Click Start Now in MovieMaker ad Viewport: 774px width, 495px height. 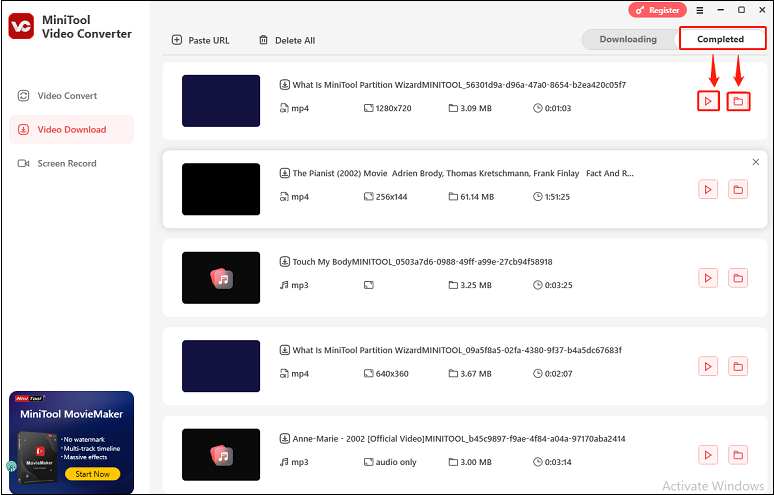(x=93, y=474)
